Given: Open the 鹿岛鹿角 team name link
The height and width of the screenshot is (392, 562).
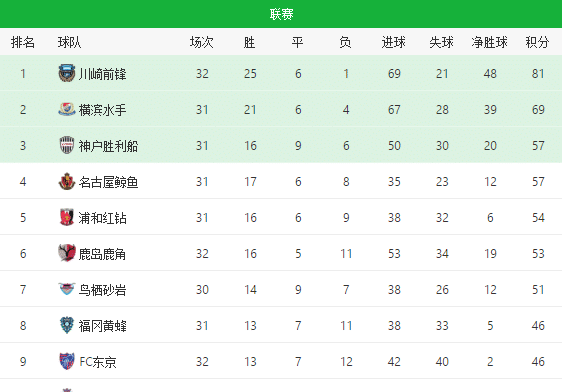Looking at the screenshot, I should [x=102, y=254].
